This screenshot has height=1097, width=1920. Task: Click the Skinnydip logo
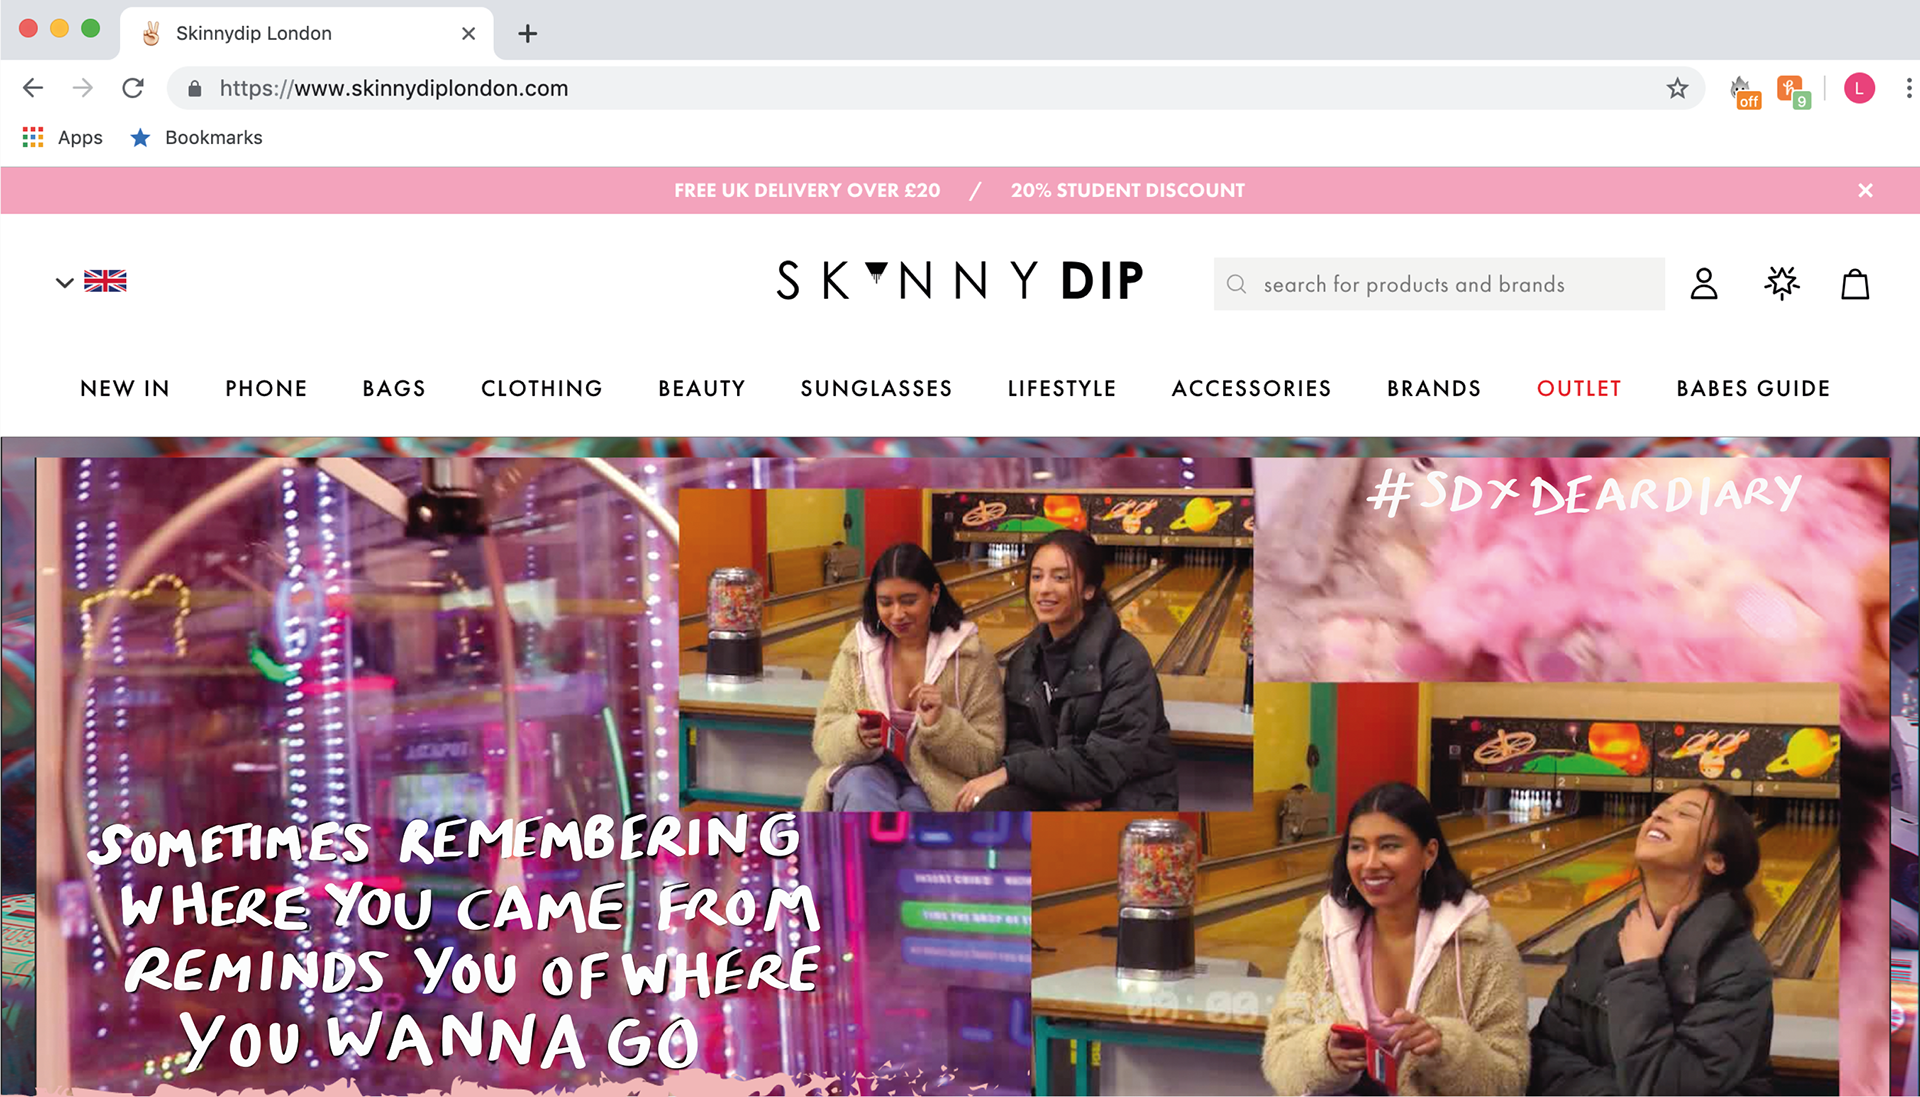[x=959, y=281]
